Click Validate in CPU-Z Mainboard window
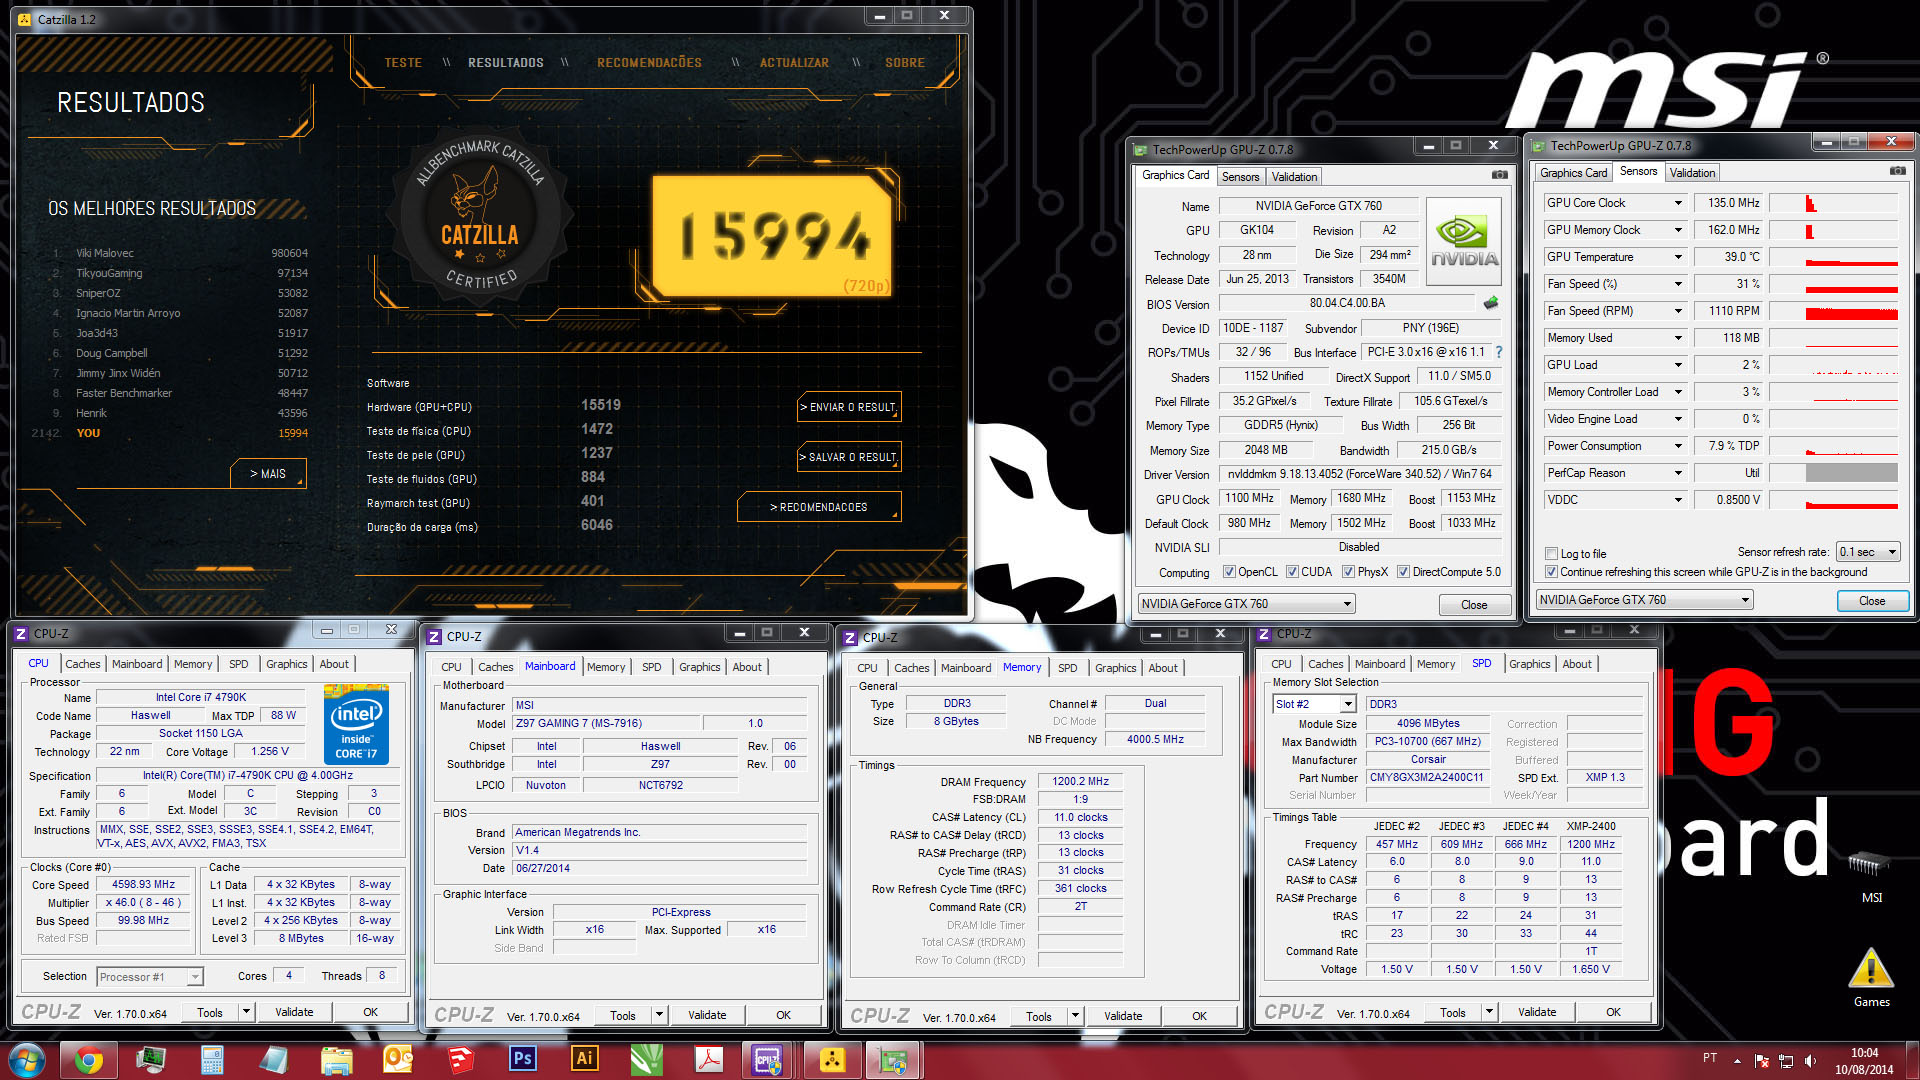1920x1080 pixels. (x=707, y=1015)
